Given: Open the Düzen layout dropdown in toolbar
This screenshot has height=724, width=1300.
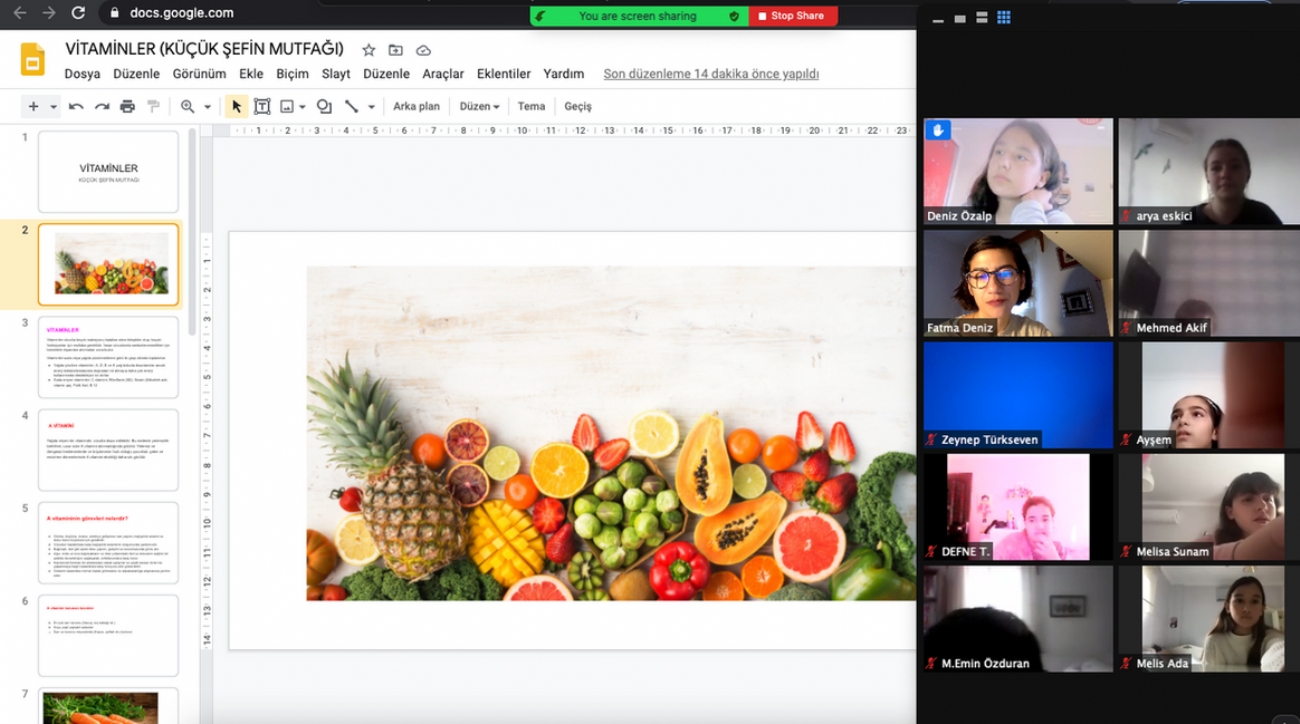Looking at the screenshot, I should 479,106.
